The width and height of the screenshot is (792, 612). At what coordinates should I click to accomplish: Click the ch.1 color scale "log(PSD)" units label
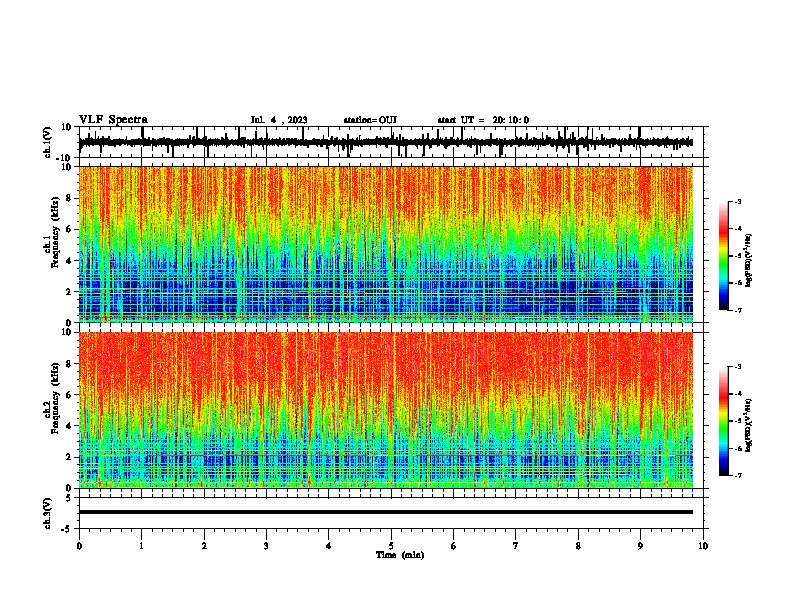point(749,260)
